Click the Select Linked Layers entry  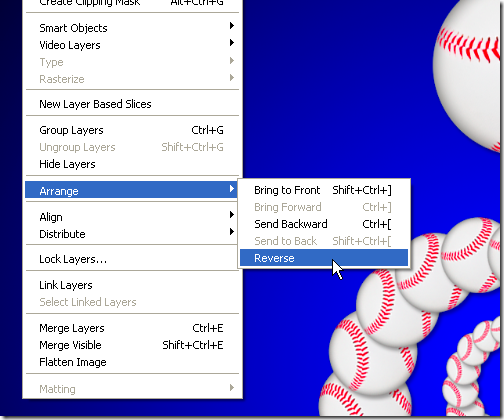point(132,302)
